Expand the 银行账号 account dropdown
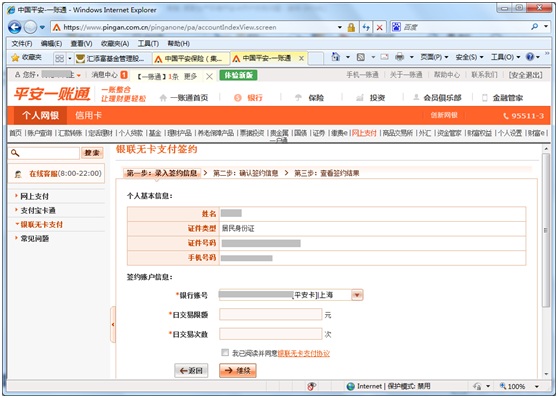Screen dimensions: 558x398 click(x=357, y=295)
